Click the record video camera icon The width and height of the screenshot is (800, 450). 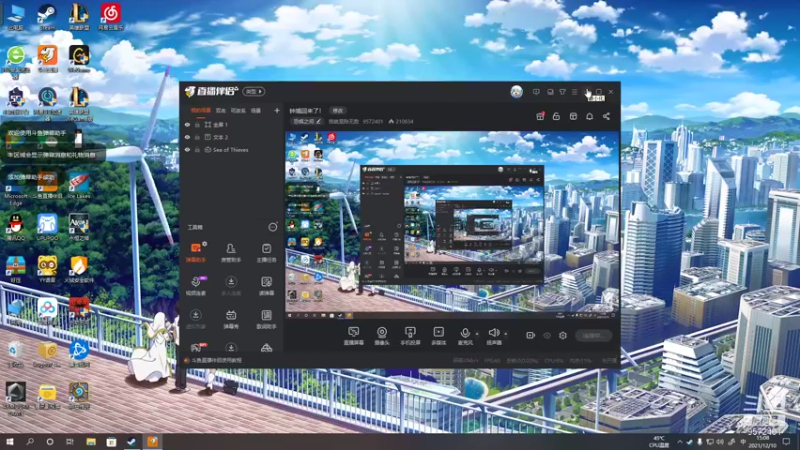[x=531, y=335]
